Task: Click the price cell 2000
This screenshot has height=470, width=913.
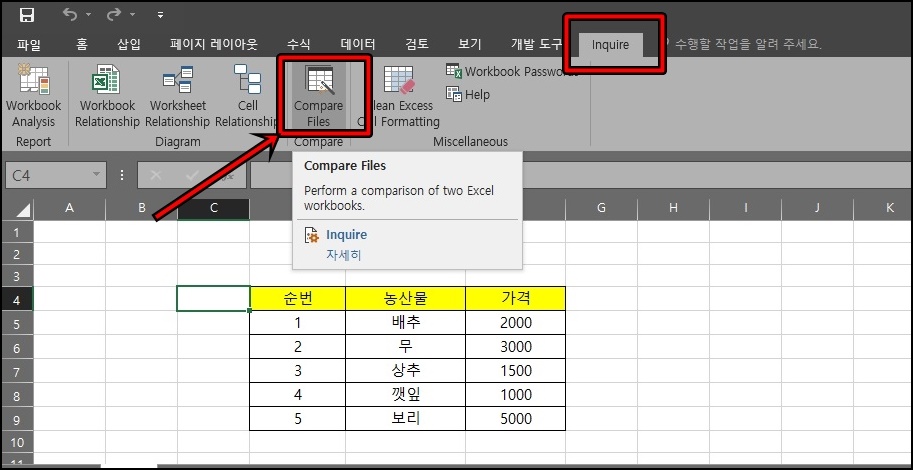Action: pos(515,323)
